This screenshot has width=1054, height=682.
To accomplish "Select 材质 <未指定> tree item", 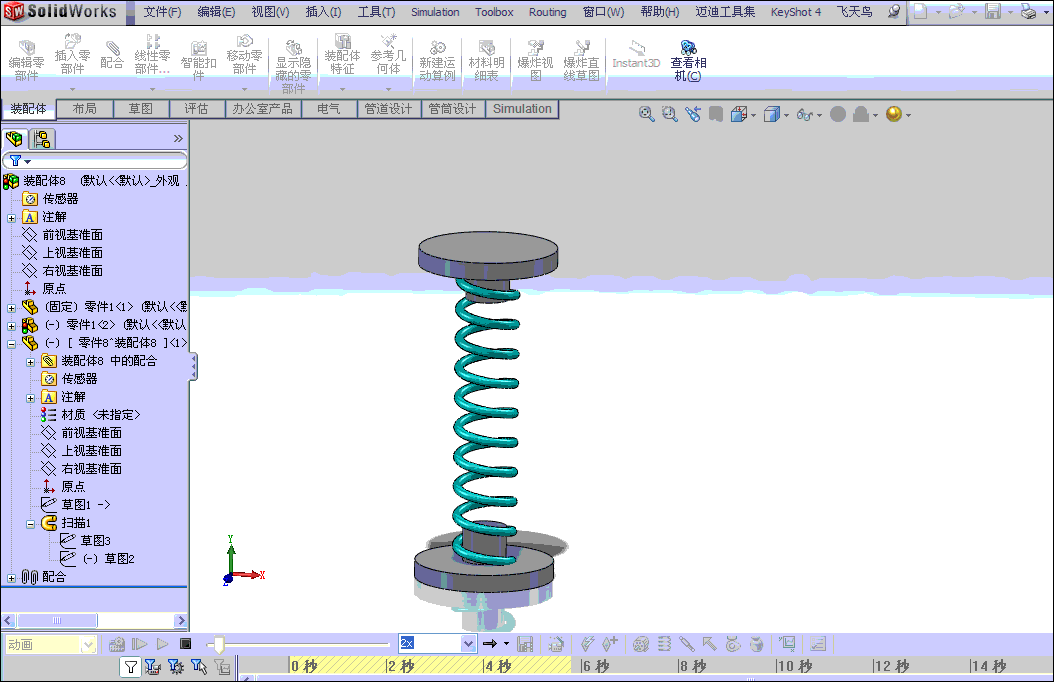I will click(101, 415).
